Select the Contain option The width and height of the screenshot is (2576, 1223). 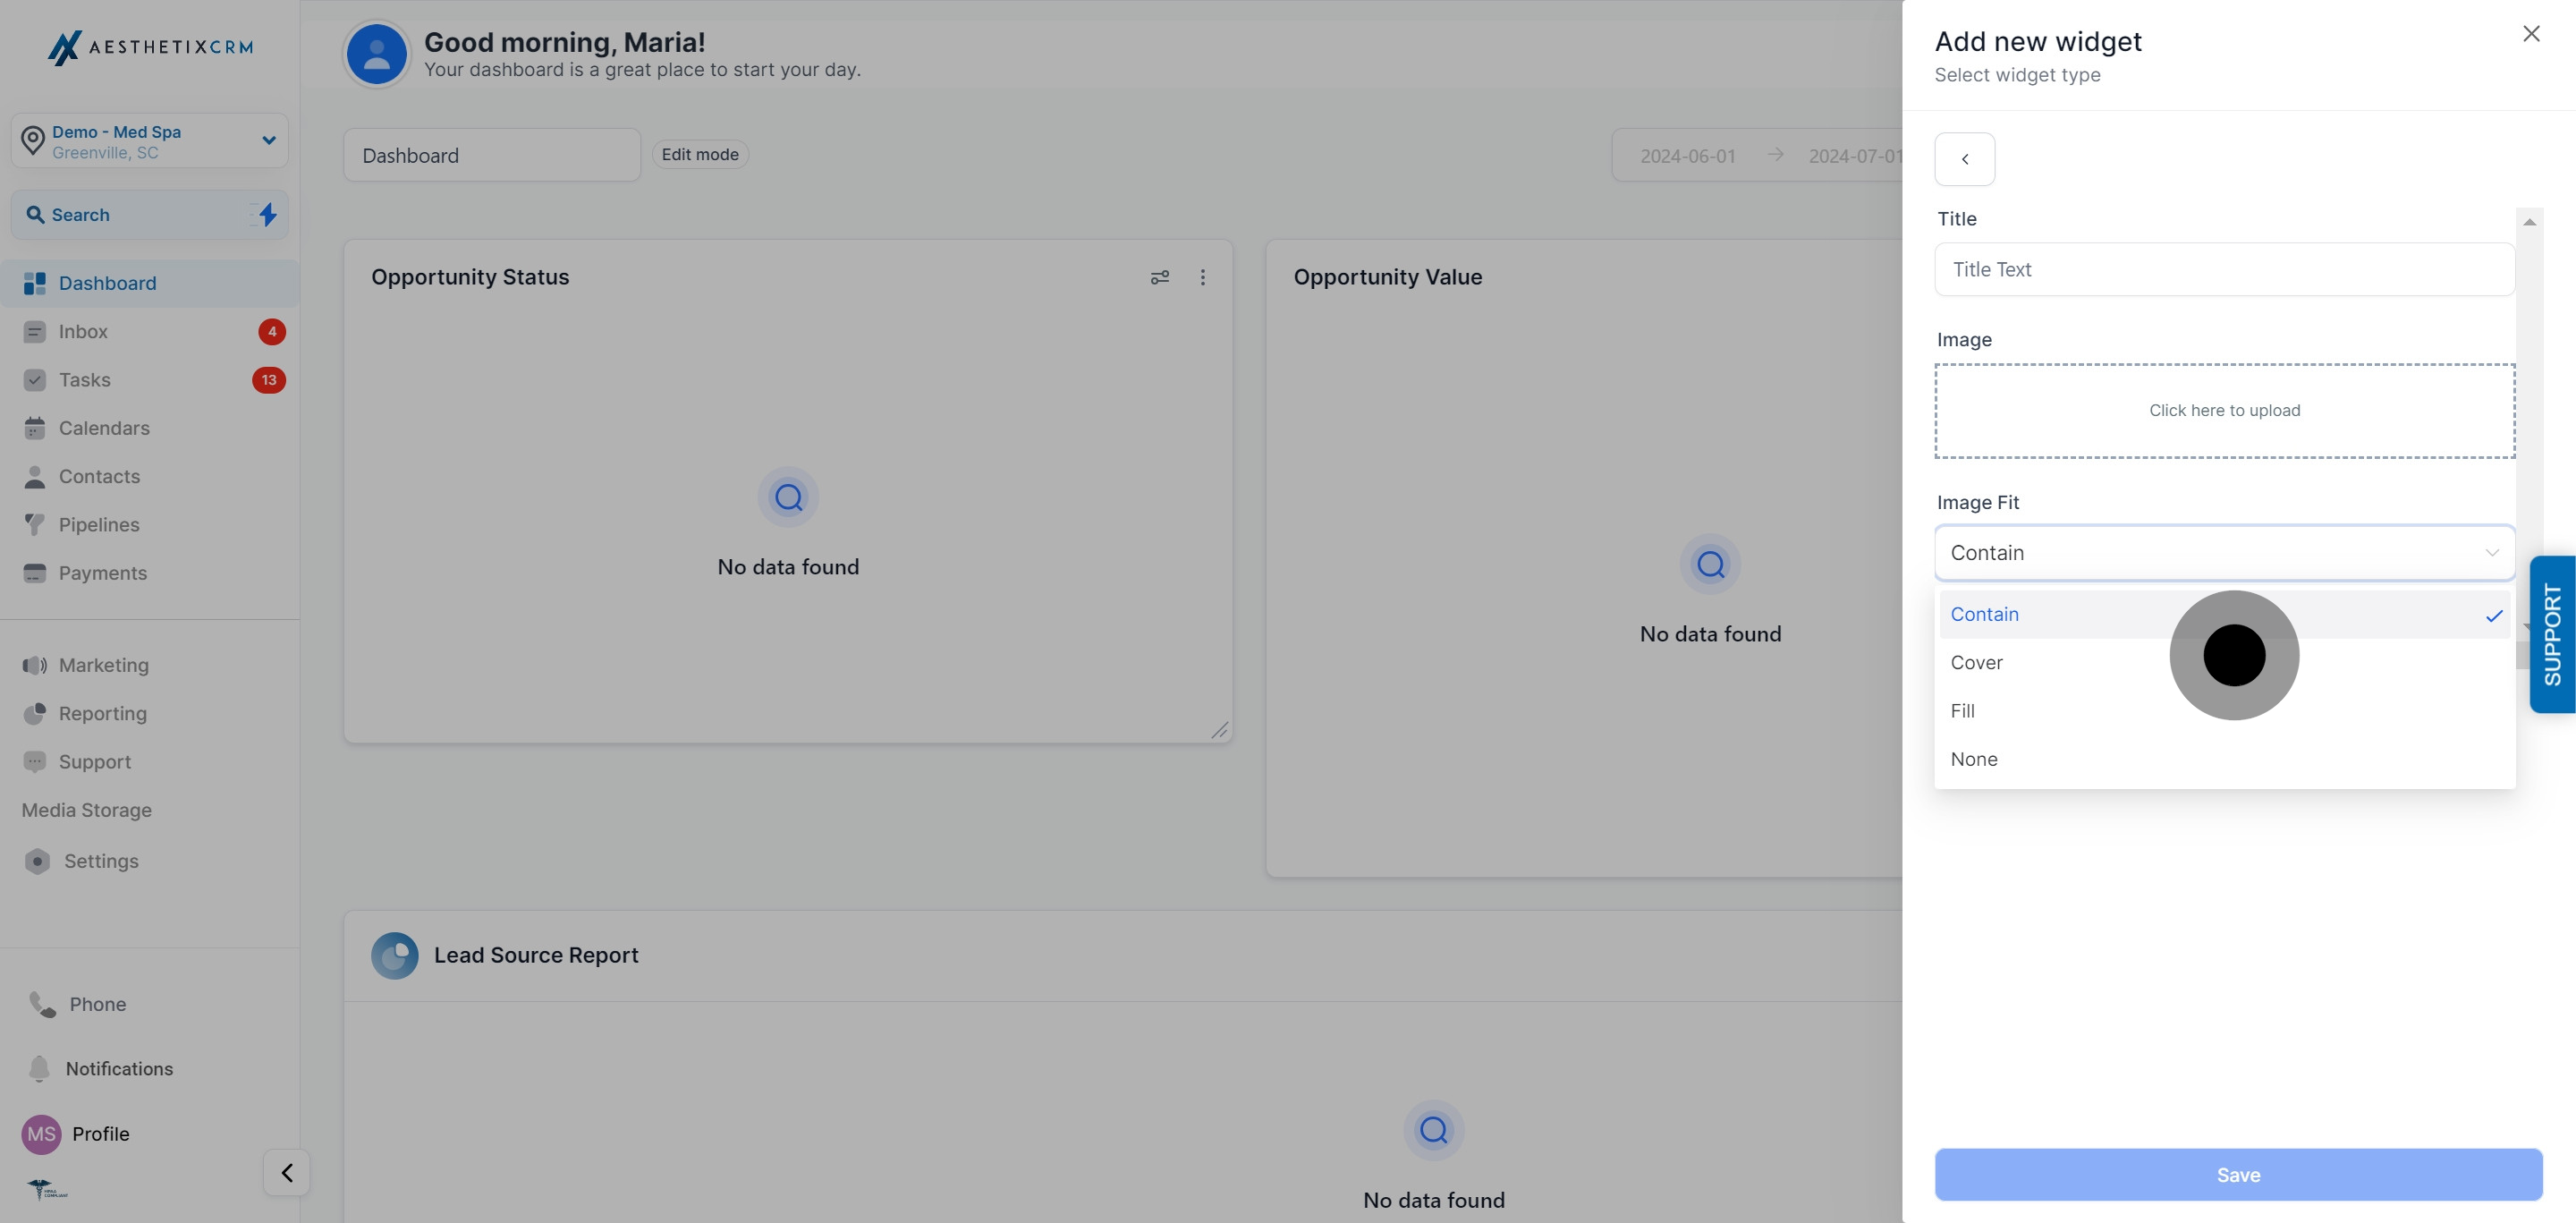pos(2225,614)
